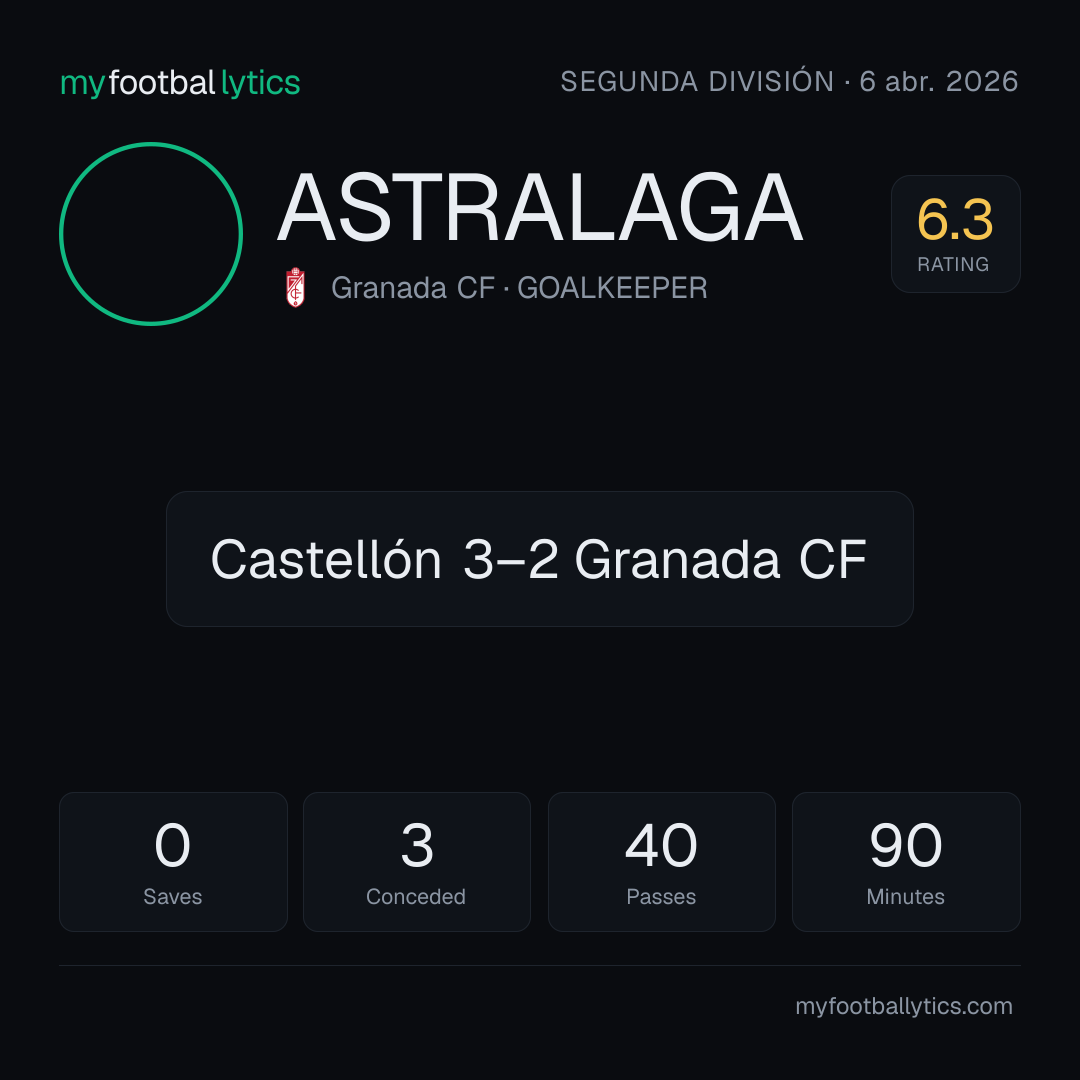1080x1080 pixels.
Task: Select the 40 Passes stat card
Action: point(661,862)
